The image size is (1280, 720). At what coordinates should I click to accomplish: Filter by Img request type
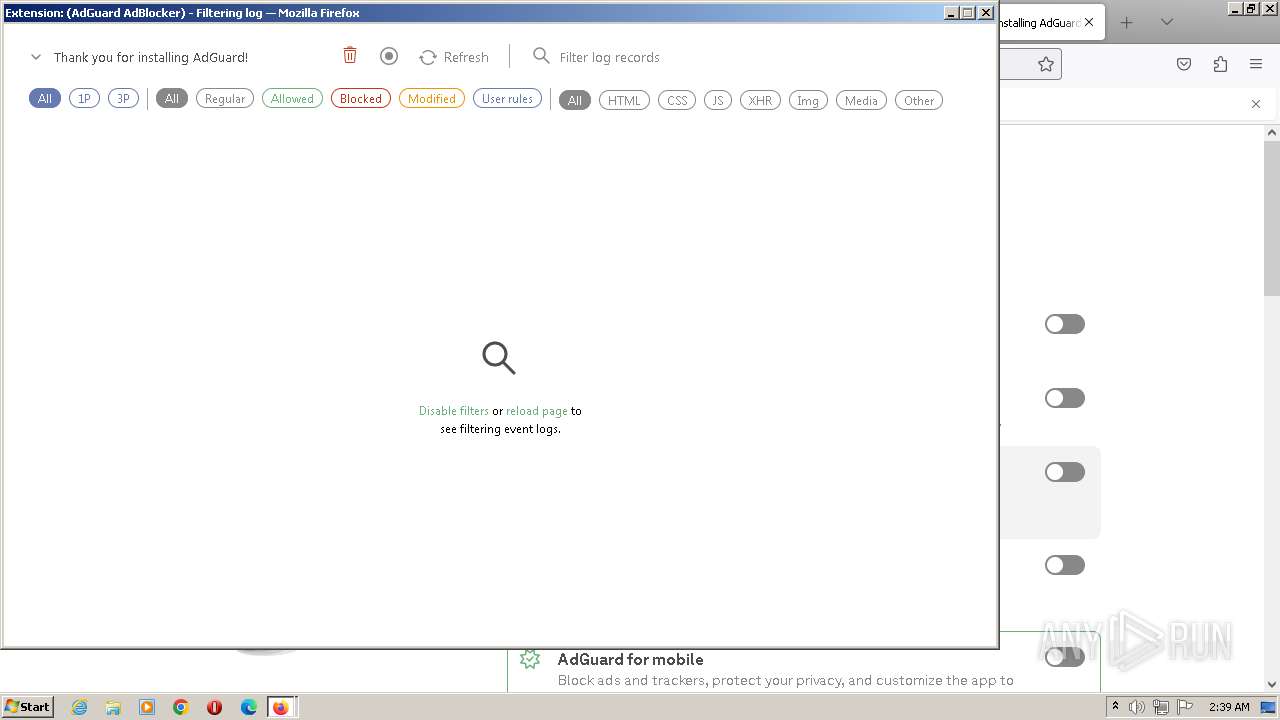point(808,100)
